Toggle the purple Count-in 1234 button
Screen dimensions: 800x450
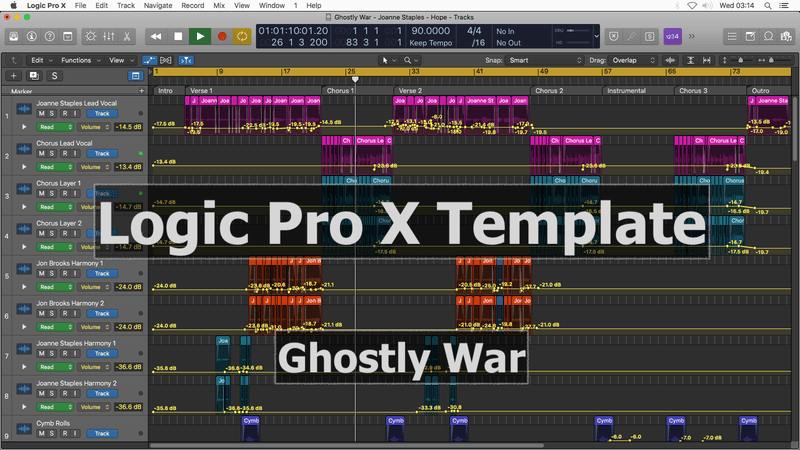672,36
